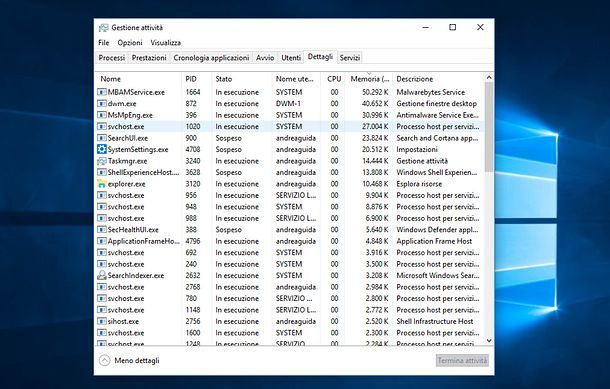This screenshot has height=389, width=610.
Task: Switch to the Processi tab
Action: (112, 58)
